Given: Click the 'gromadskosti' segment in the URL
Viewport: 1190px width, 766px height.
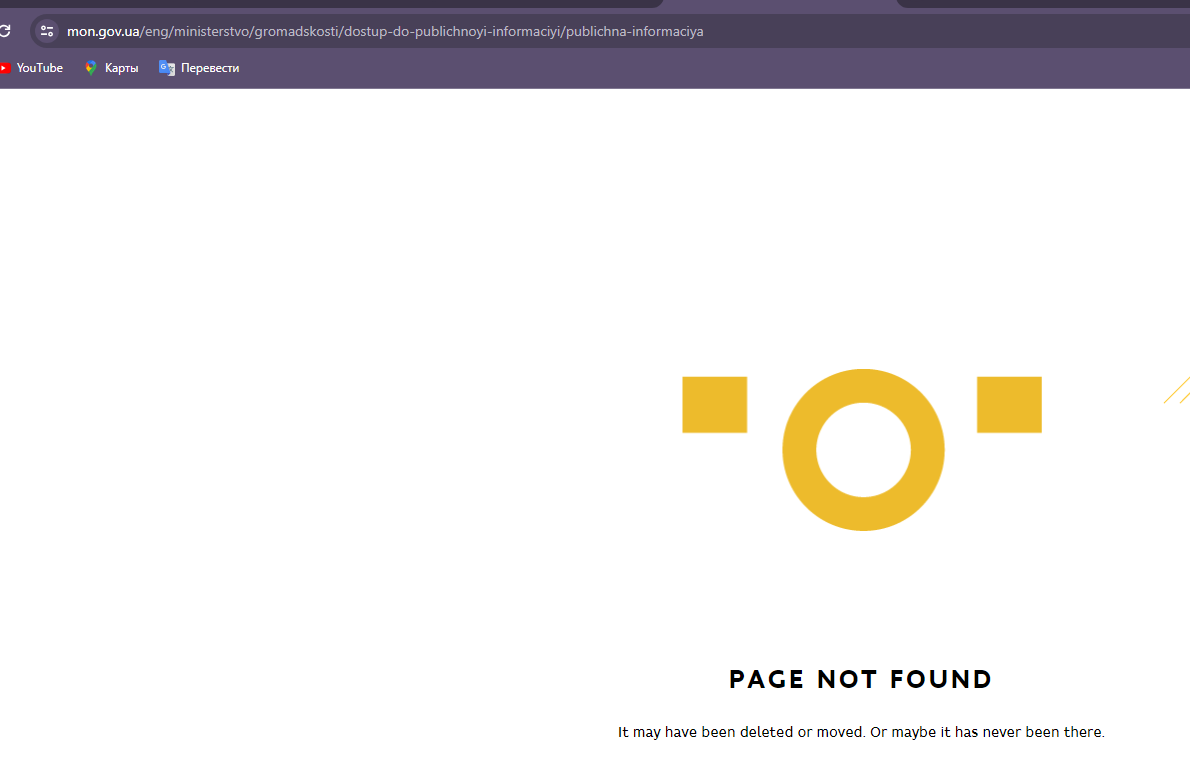Looking at the screenshot, I should click(298, 31).
